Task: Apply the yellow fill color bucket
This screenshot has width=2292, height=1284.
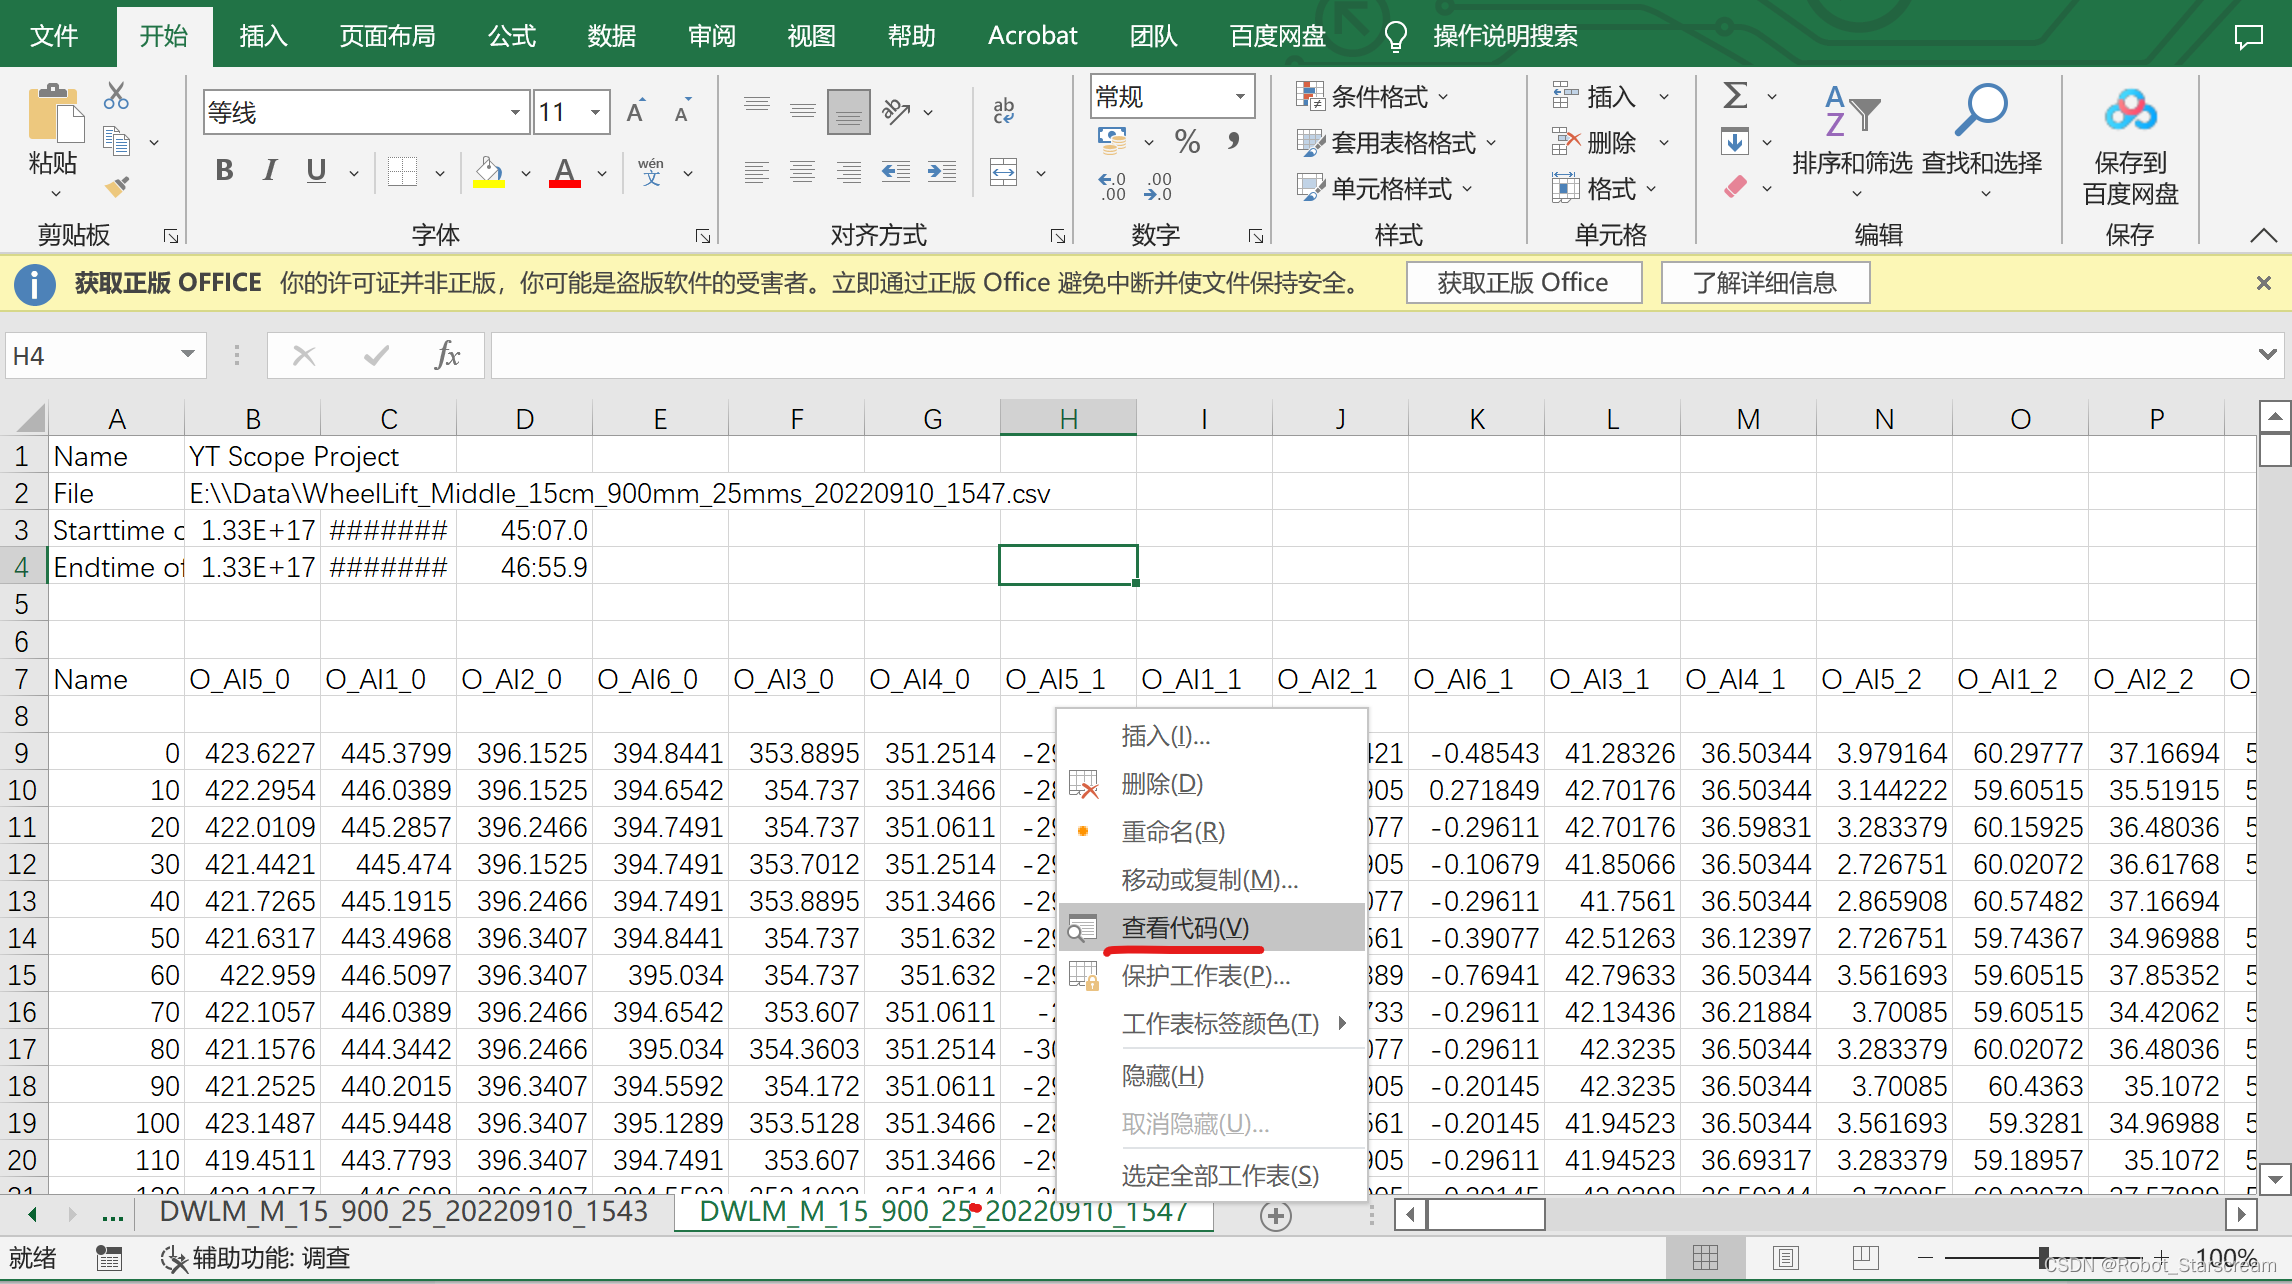Action: point(488,172)
